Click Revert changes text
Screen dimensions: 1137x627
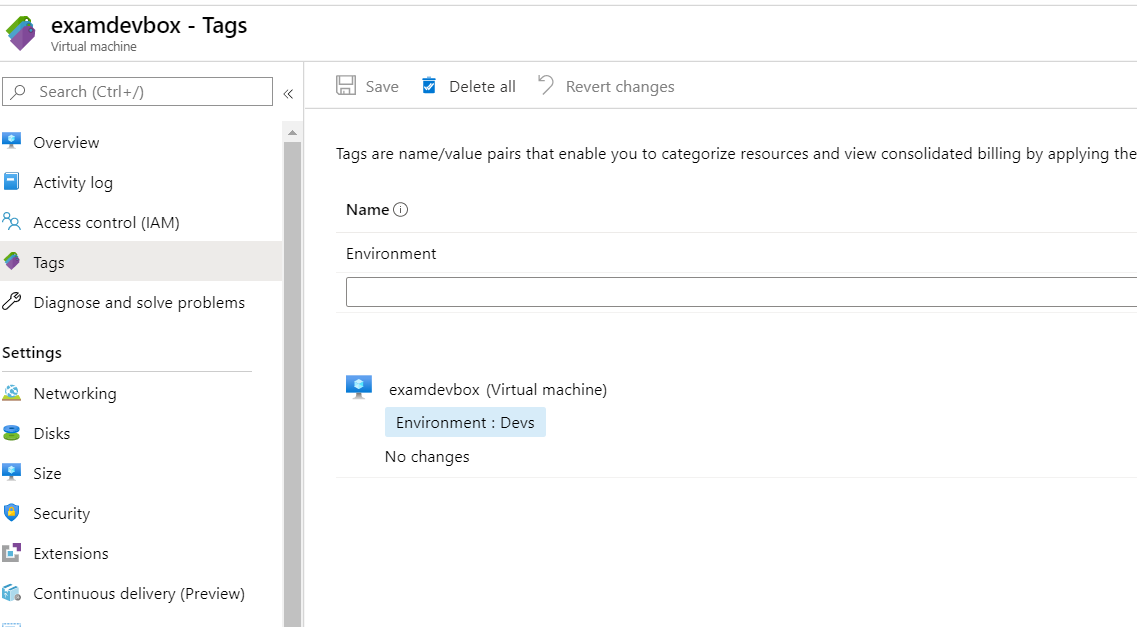click(620, 87)
